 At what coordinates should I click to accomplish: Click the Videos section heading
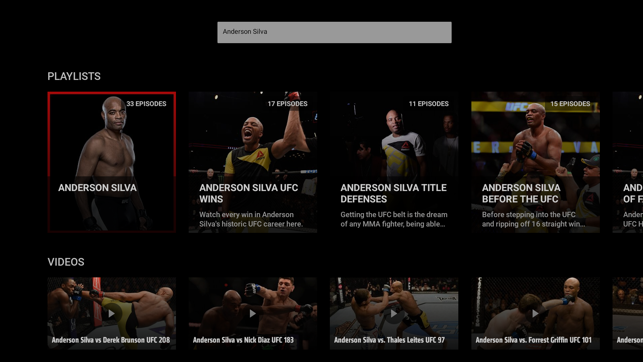[66, 262]
